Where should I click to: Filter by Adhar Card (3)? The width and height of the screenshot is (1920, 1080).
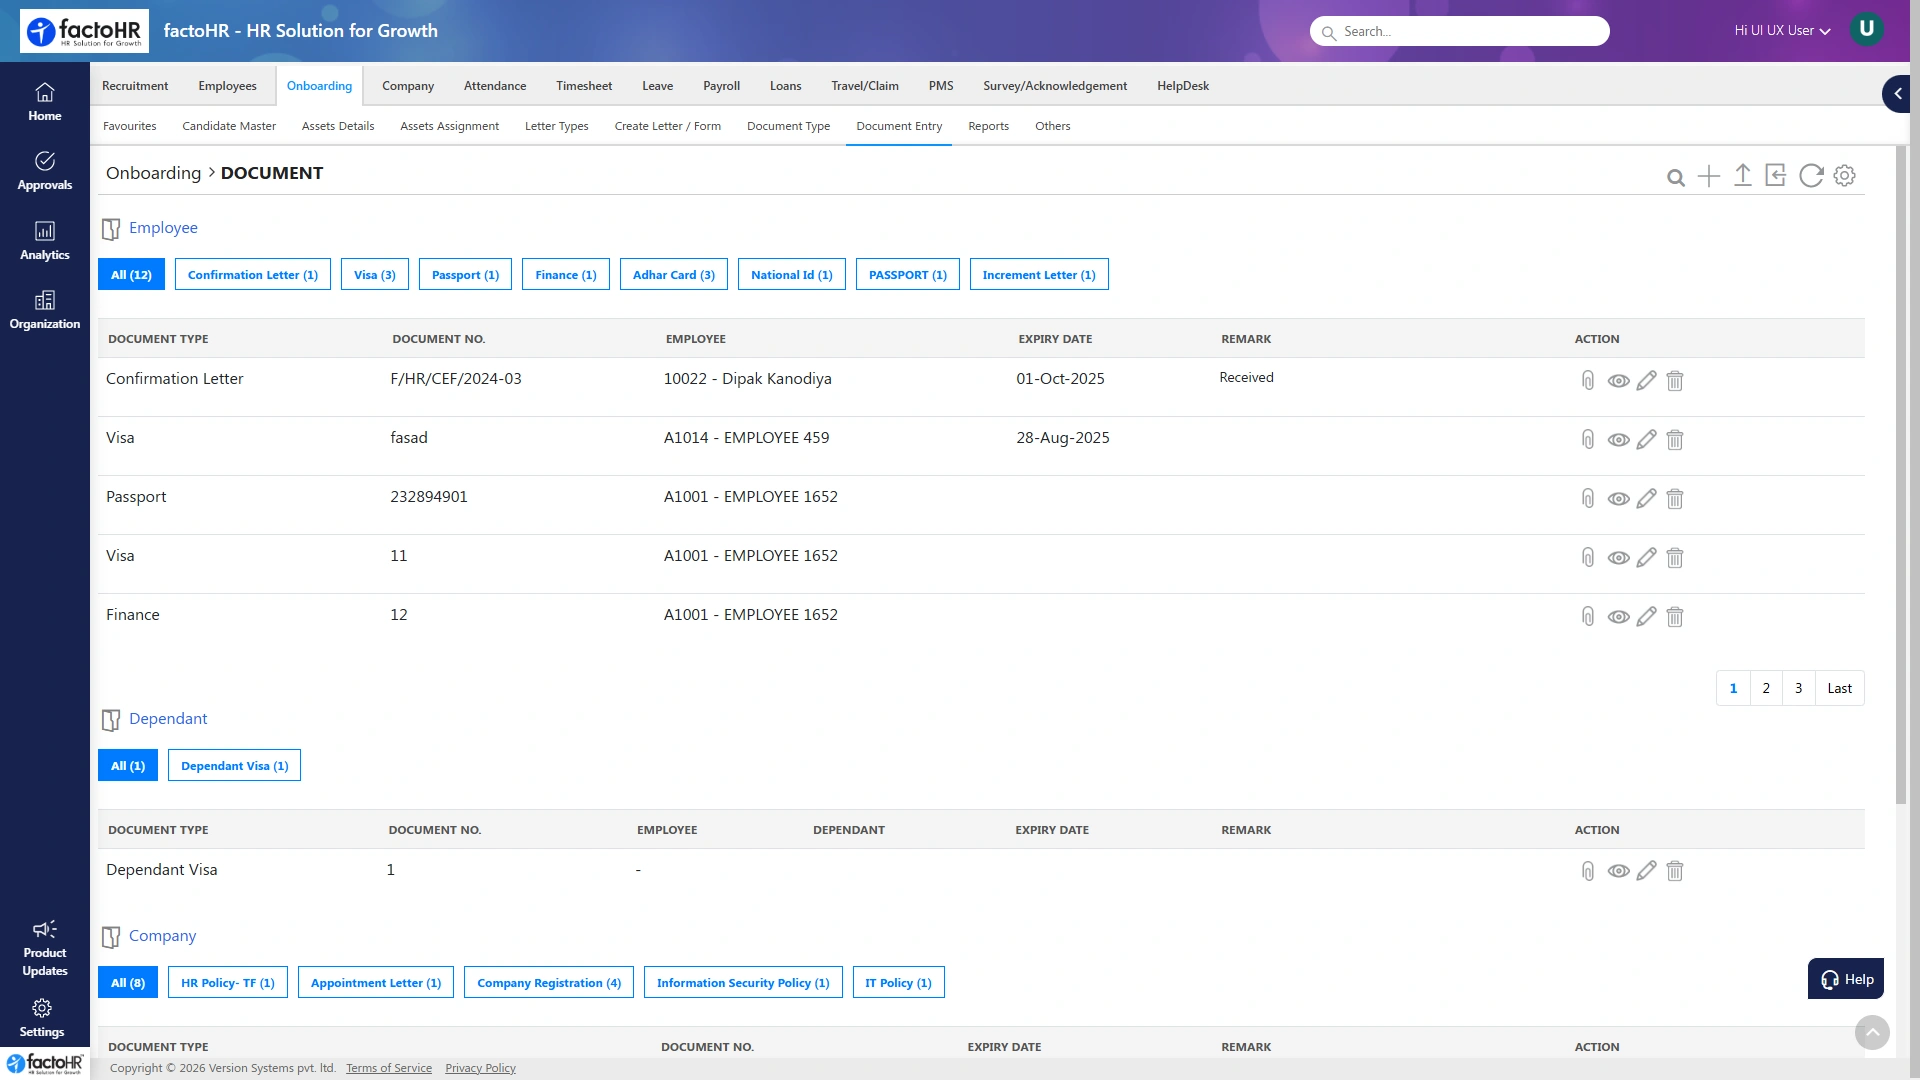[673, 275]
